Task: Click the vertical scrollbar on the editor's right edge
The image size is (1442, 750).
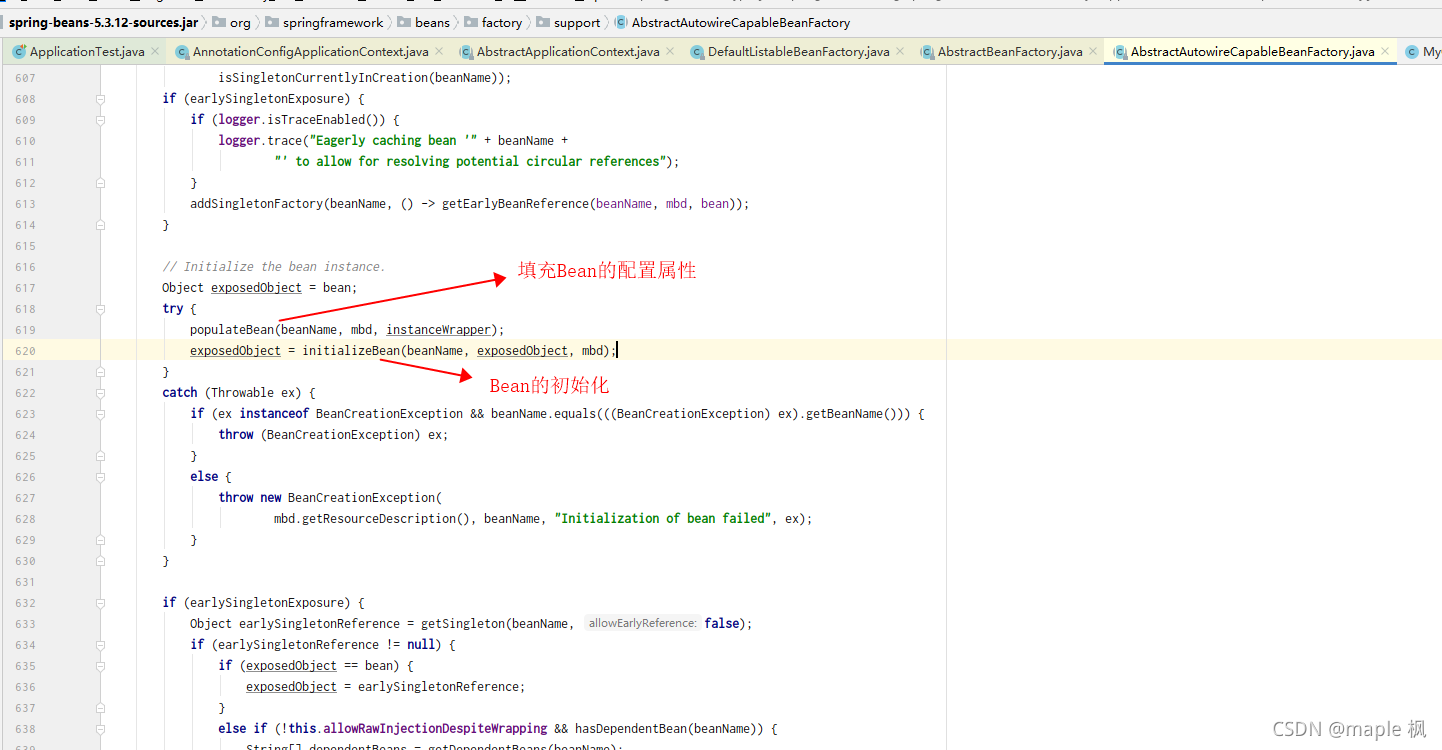Action: [1438, 400]
